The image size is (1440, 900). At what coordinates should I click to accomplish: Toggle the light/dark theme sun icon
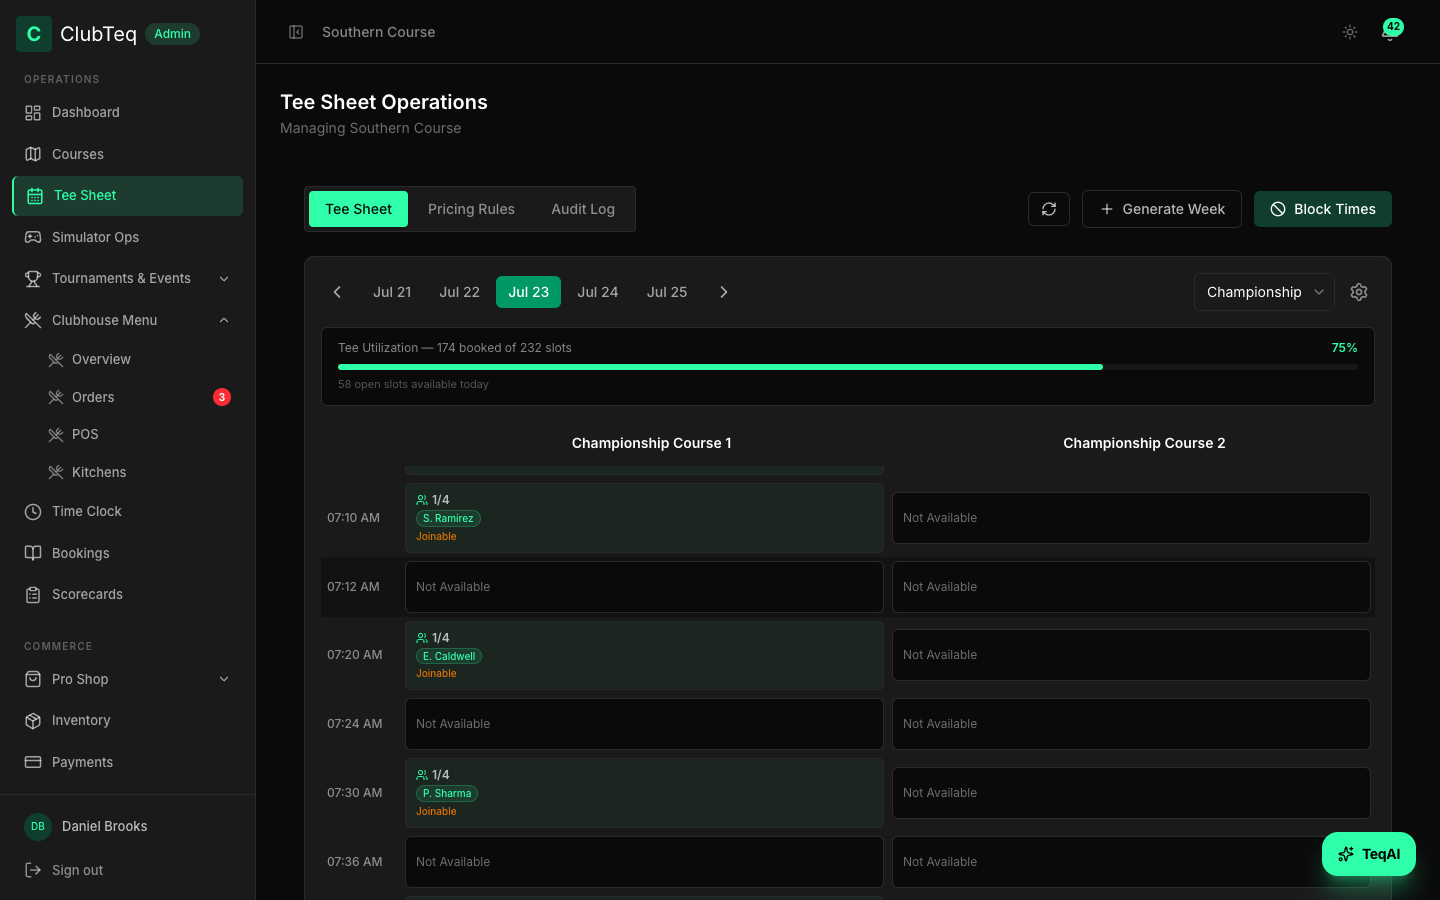pyautogui.click(x=1350, y=32)
